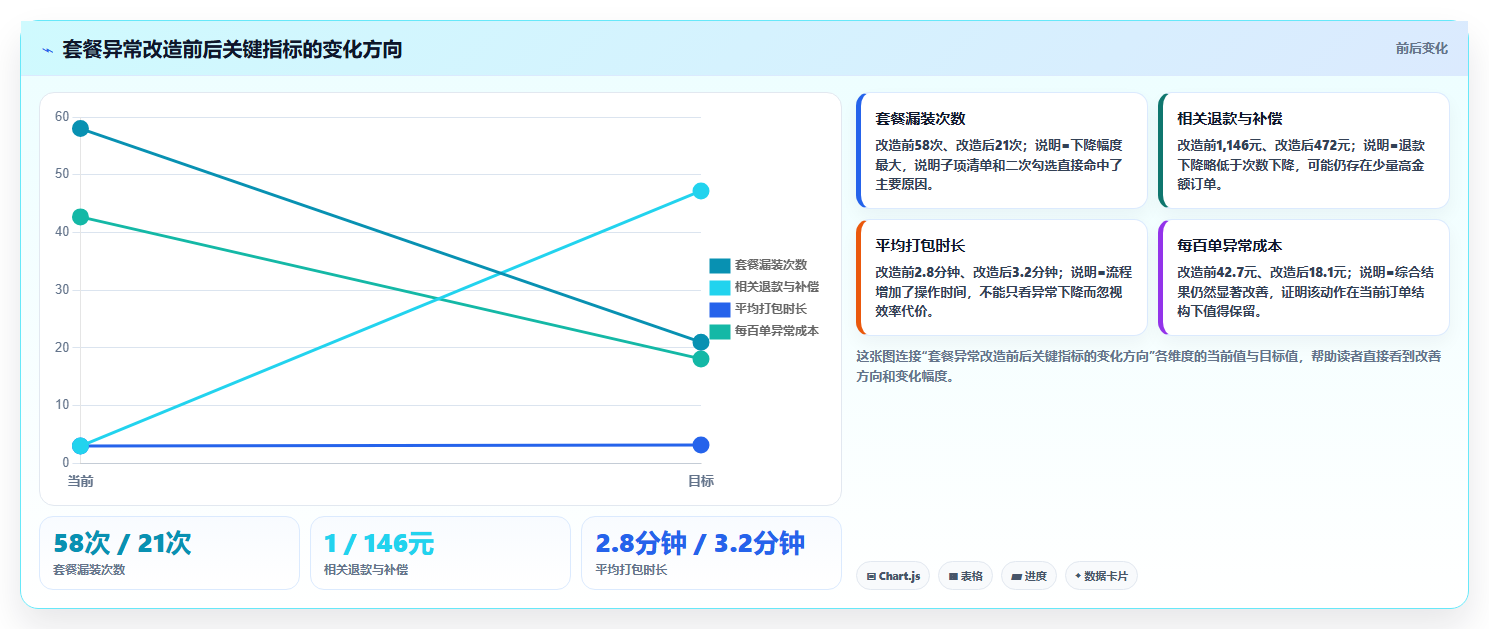Click the 当前 axis label
This screenshot has width=1489, height=629.
point(80,481)
